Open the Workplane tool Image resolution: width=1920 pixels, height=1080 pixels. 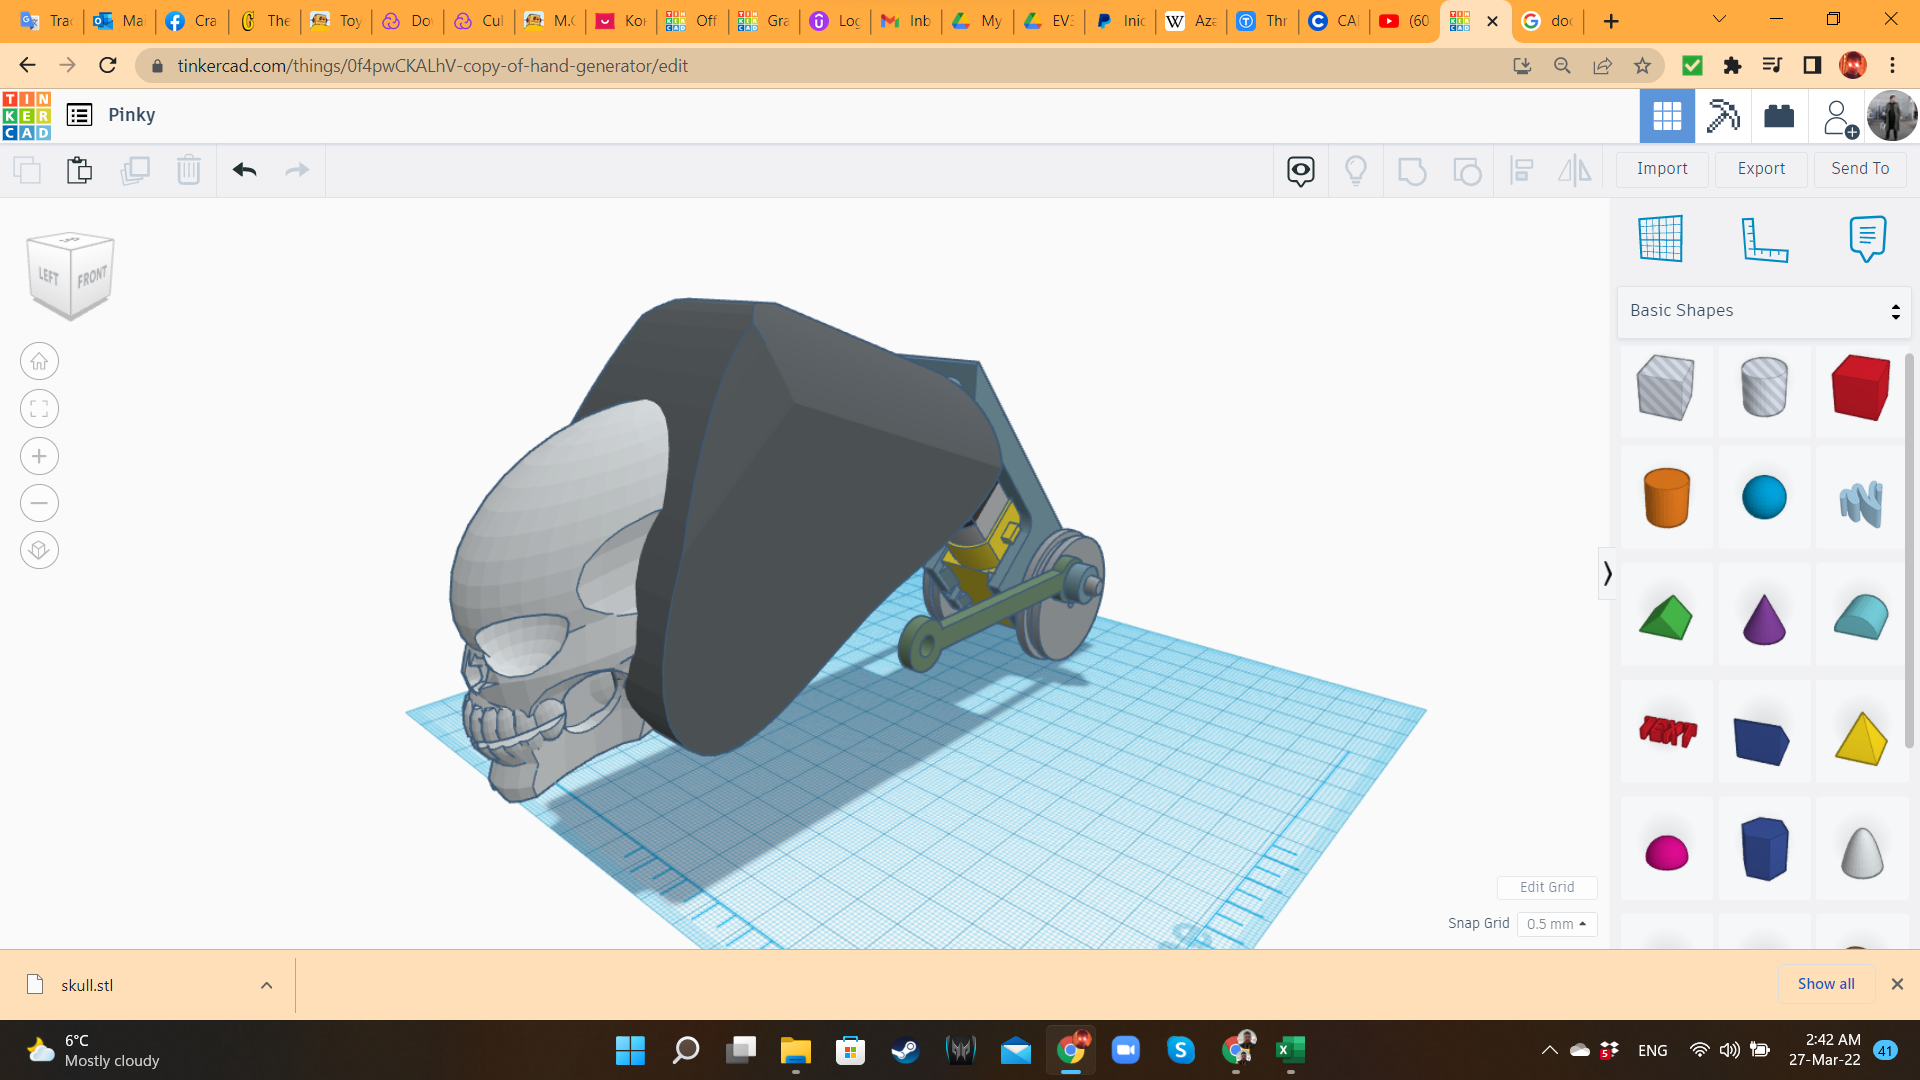(x=1660, y=239)
